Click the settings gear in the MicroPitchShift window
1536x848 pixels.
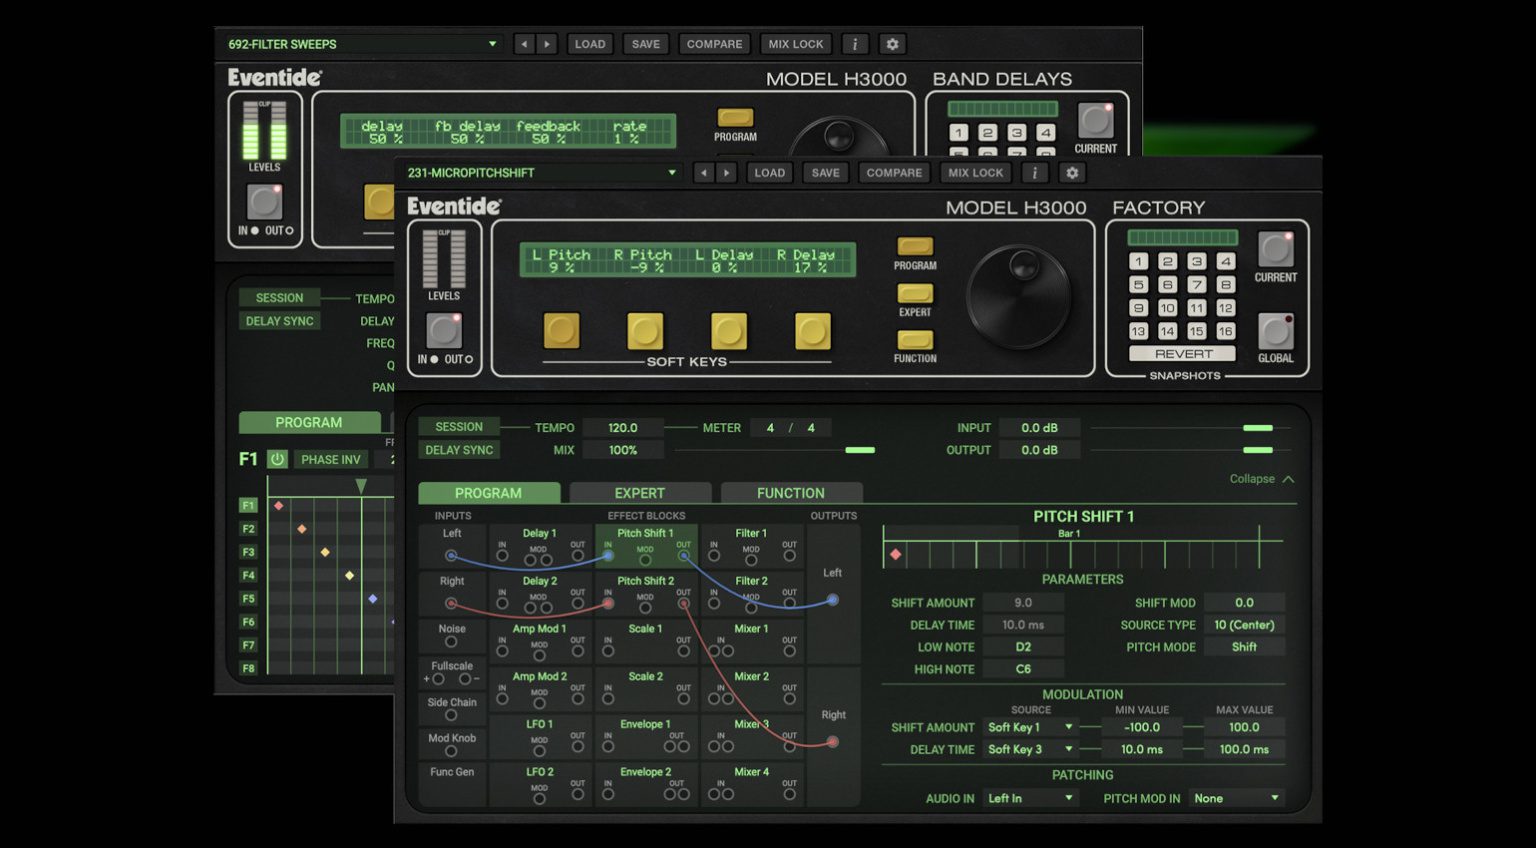(x=1072, y=173)
